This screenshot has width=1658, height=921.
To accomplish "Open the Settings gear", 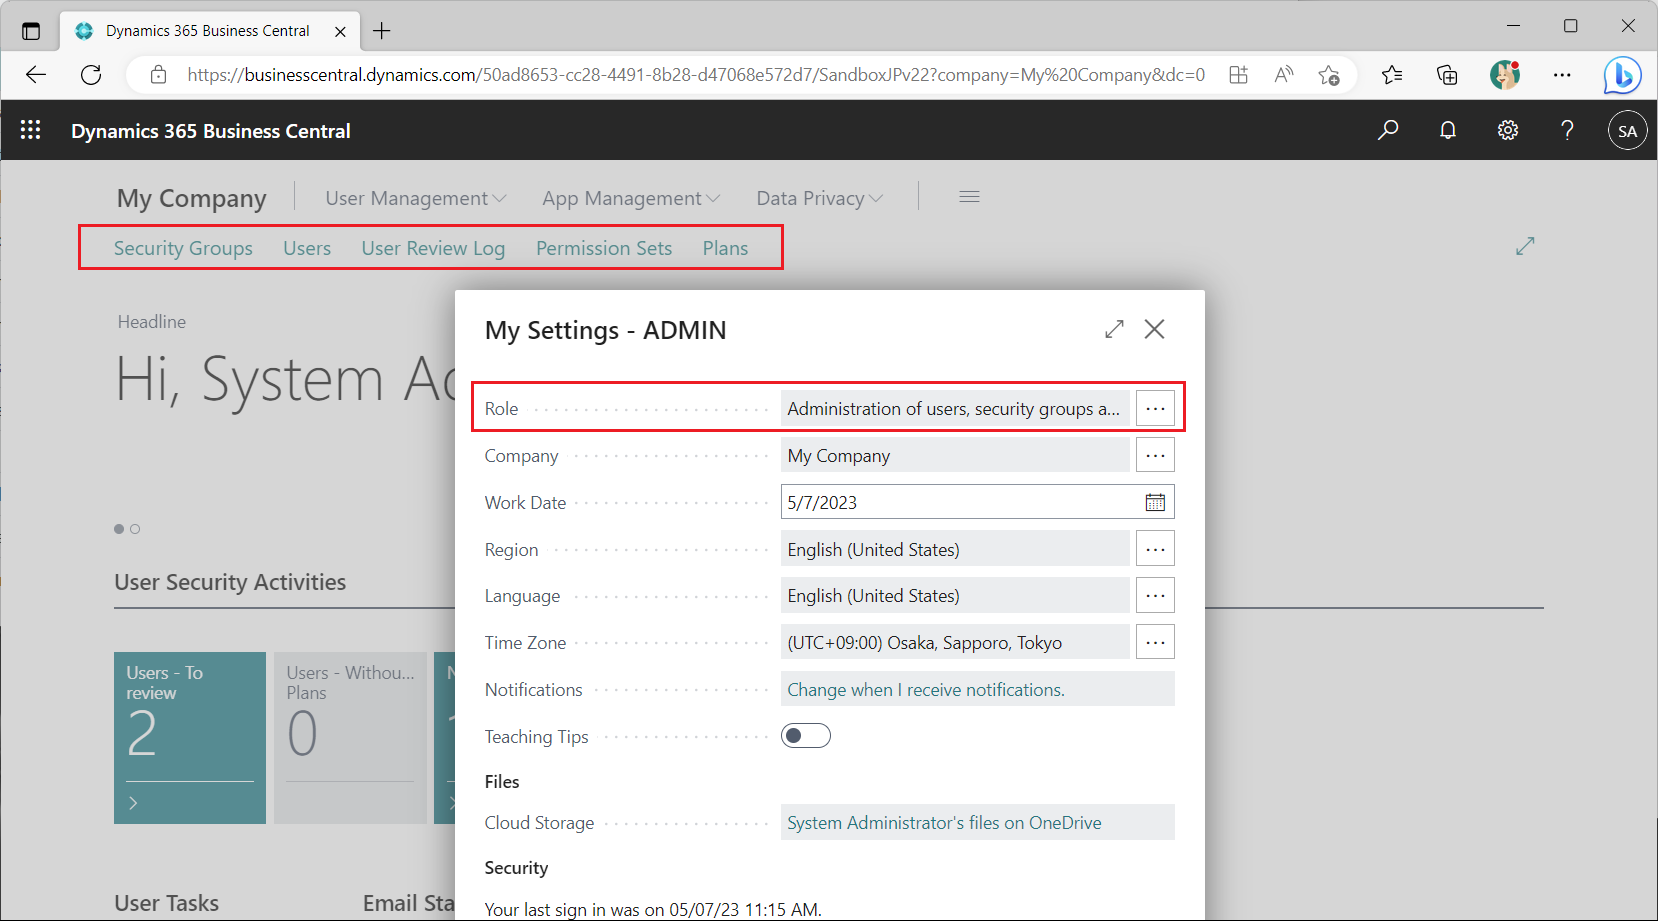I will (1508, 130).
